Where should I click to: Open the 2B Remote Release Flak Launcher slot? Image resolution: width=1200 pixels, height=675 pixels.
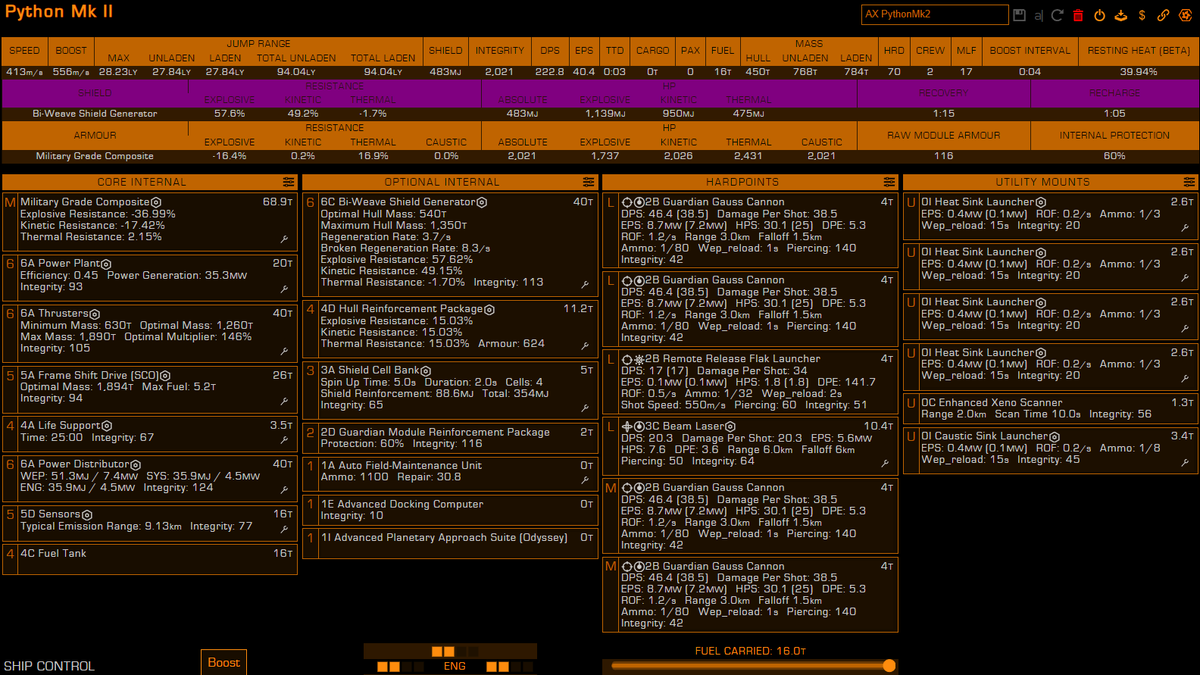click(x=750, y=382)
